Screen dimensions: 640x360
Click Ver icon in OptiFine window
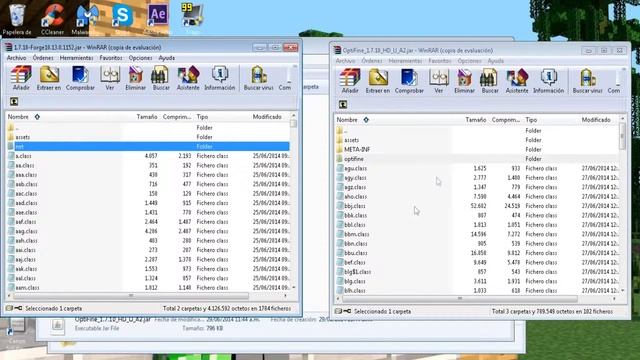point(439,81)
